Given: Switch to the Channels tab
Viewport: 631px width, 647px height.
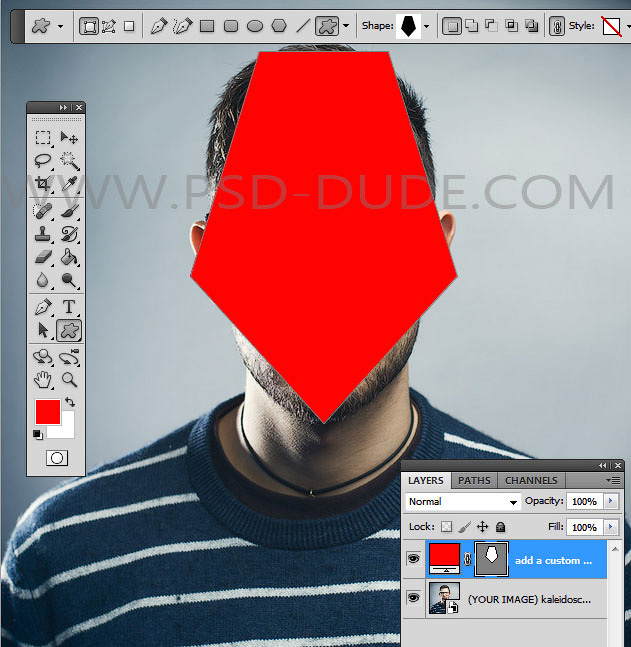Looking at the screenshot, I should [x=531, y=481].
